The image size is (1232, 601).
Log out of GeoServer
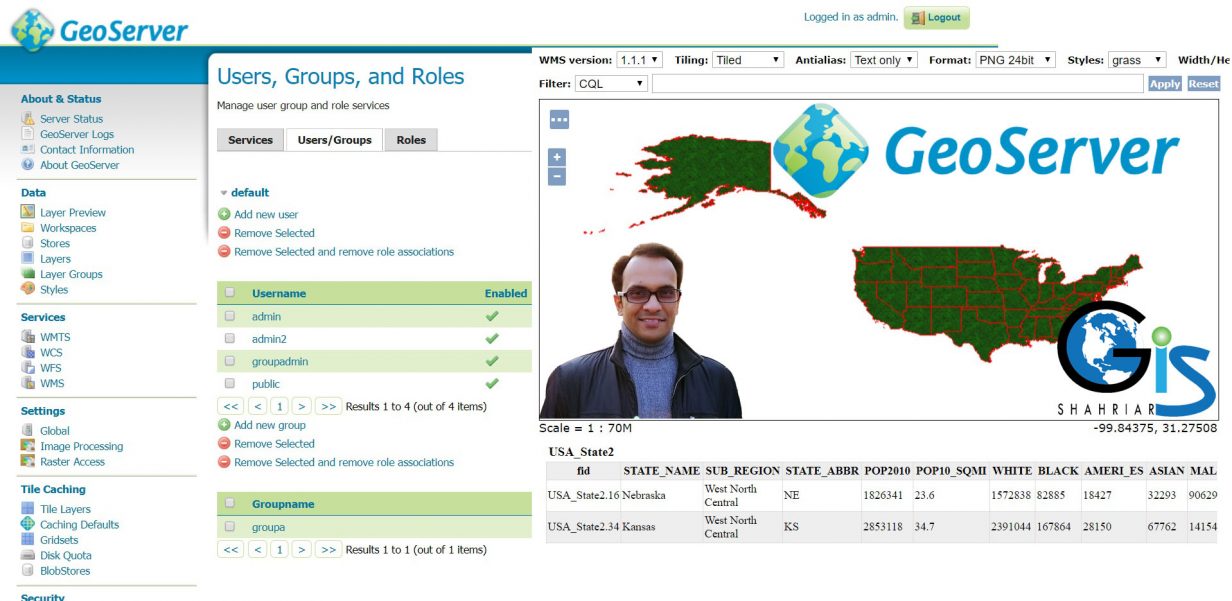click(938, 17)
